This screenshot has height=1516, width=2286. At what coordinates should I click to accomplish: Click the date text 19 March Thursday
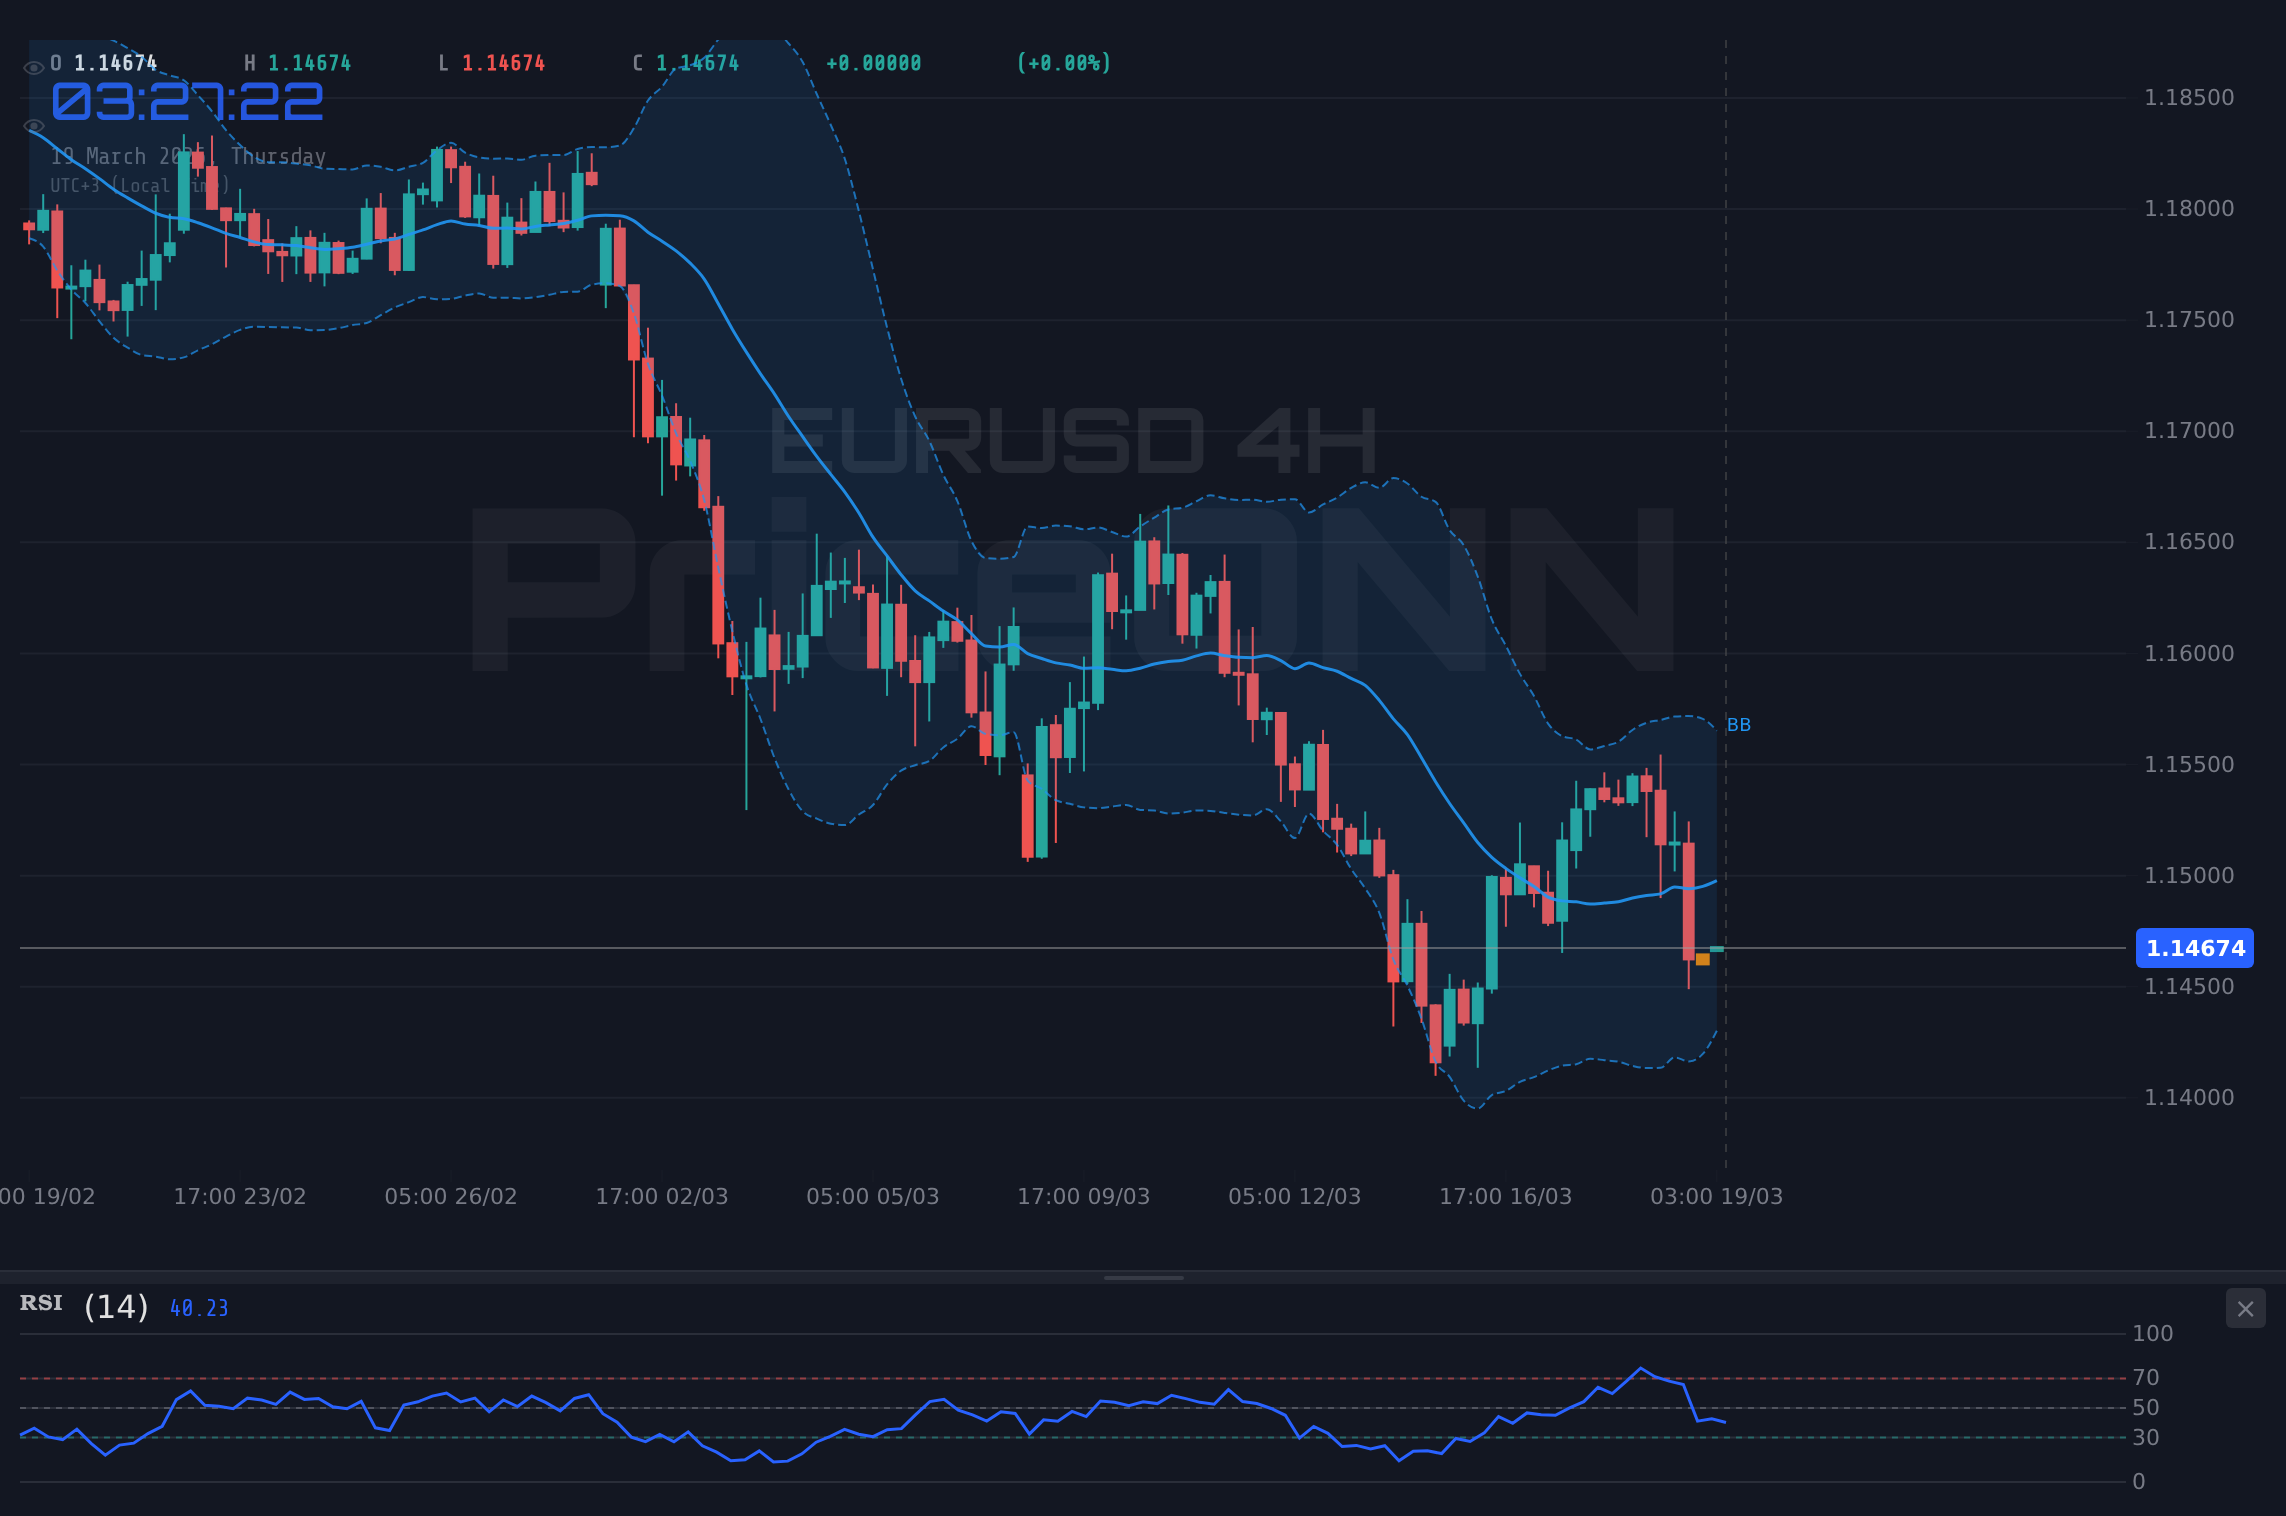tap(187, 156)
